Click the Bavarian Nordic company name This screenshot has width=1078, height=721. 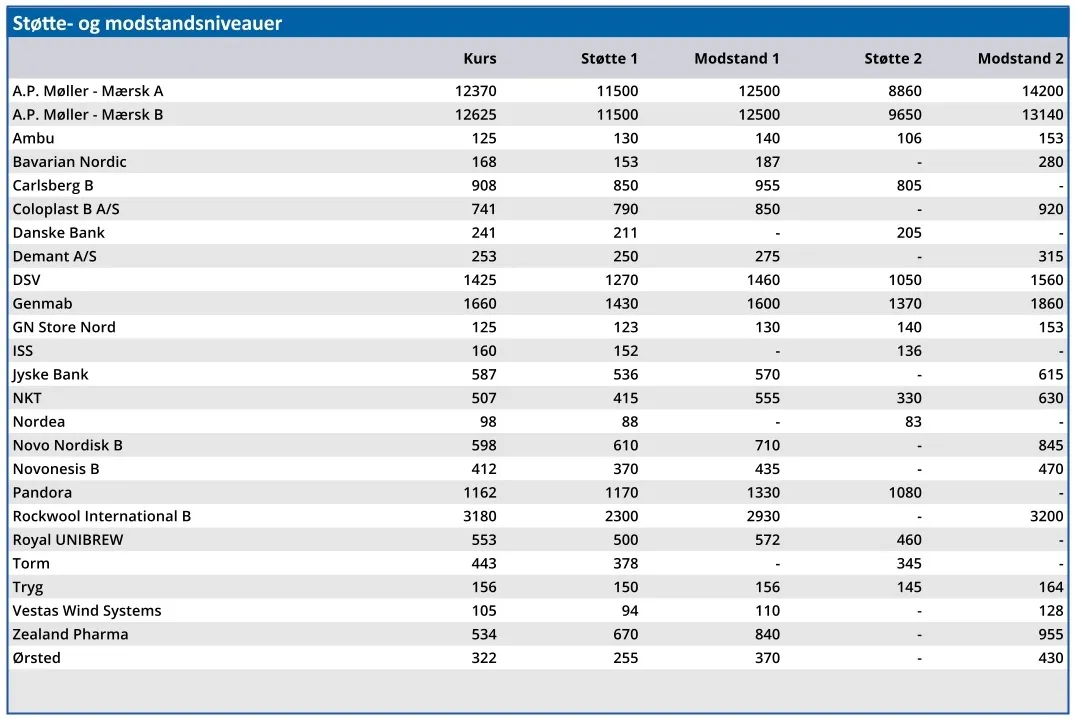pos(69,162)
